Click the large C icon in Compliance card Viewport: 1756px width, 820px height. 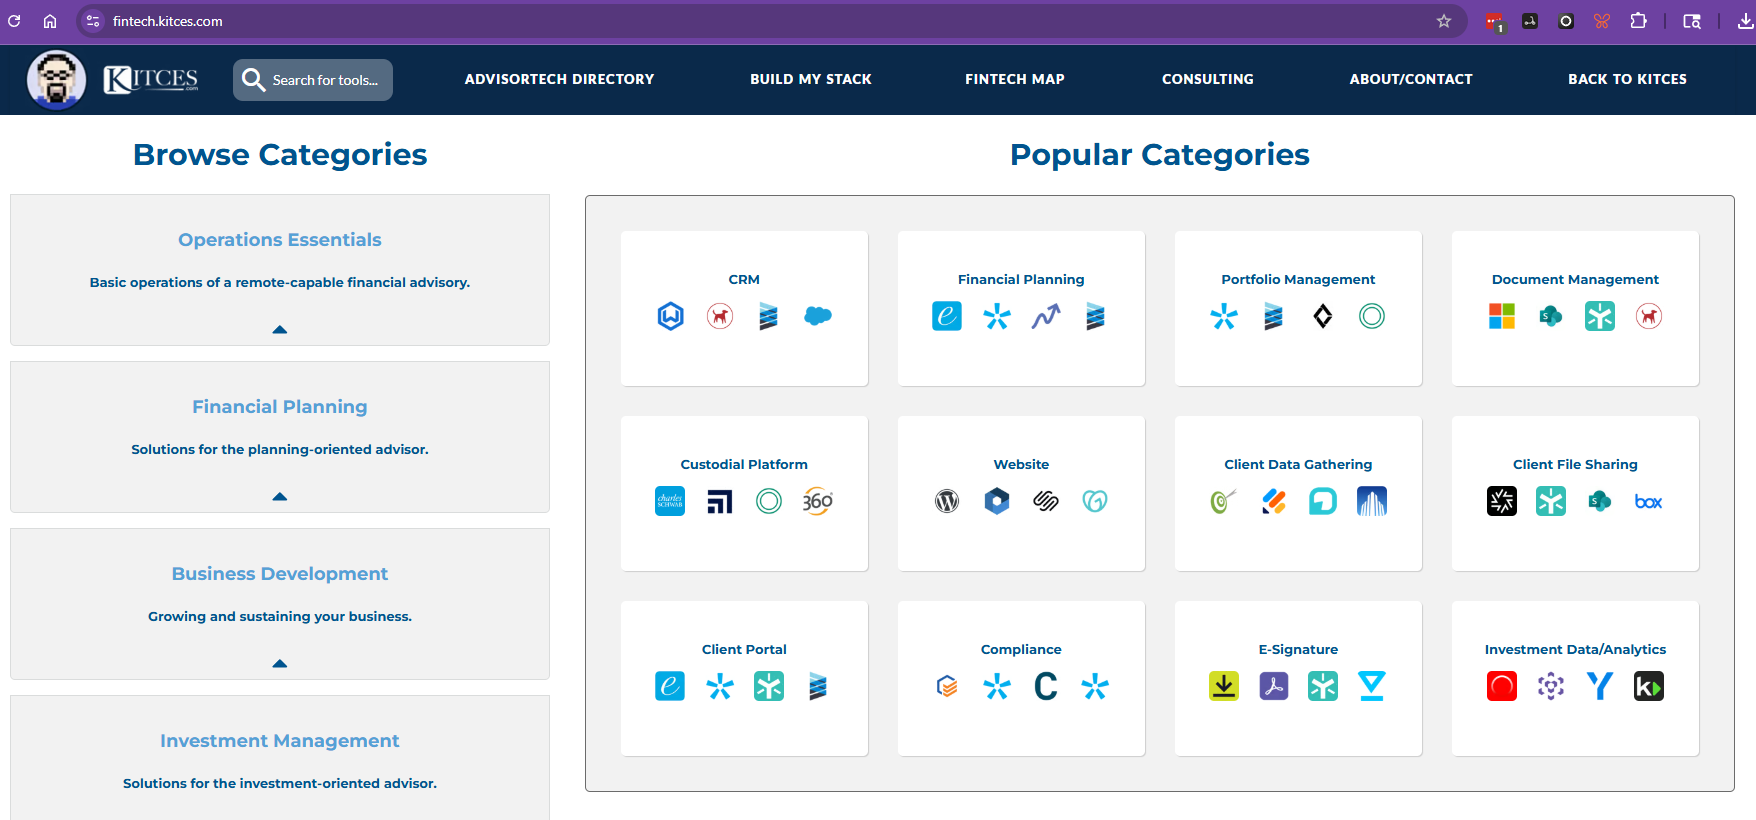pos(1046,686)
